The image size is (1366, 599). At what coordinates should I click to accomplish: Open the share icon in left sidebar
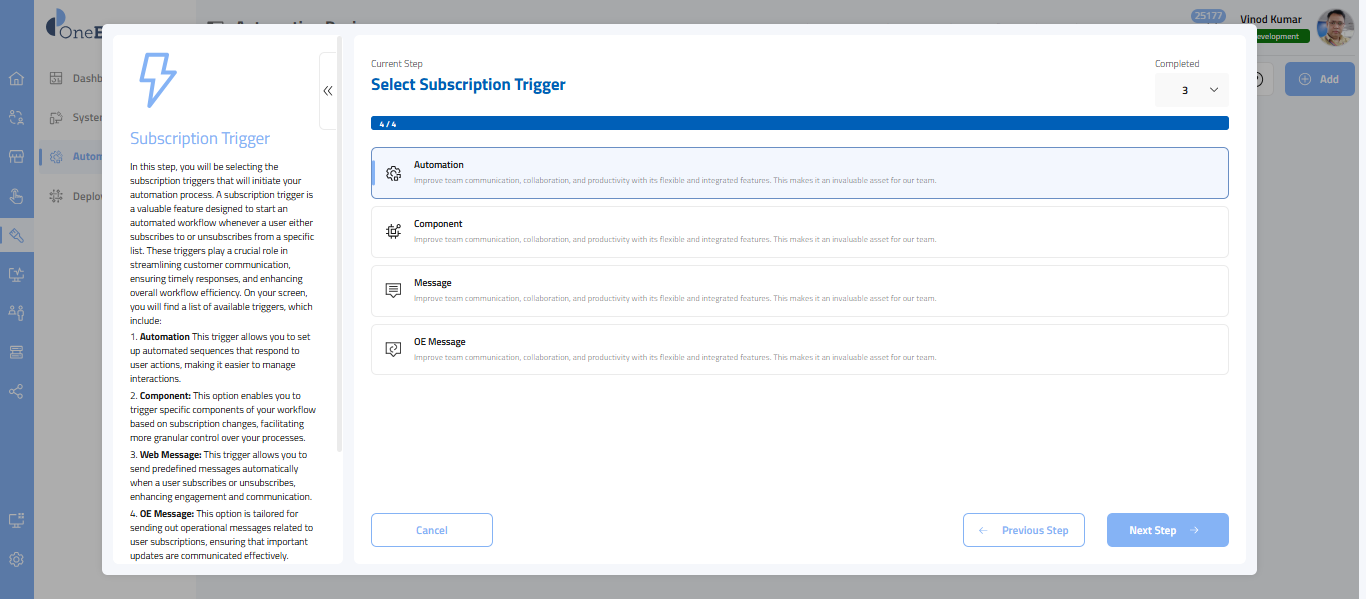16,391
